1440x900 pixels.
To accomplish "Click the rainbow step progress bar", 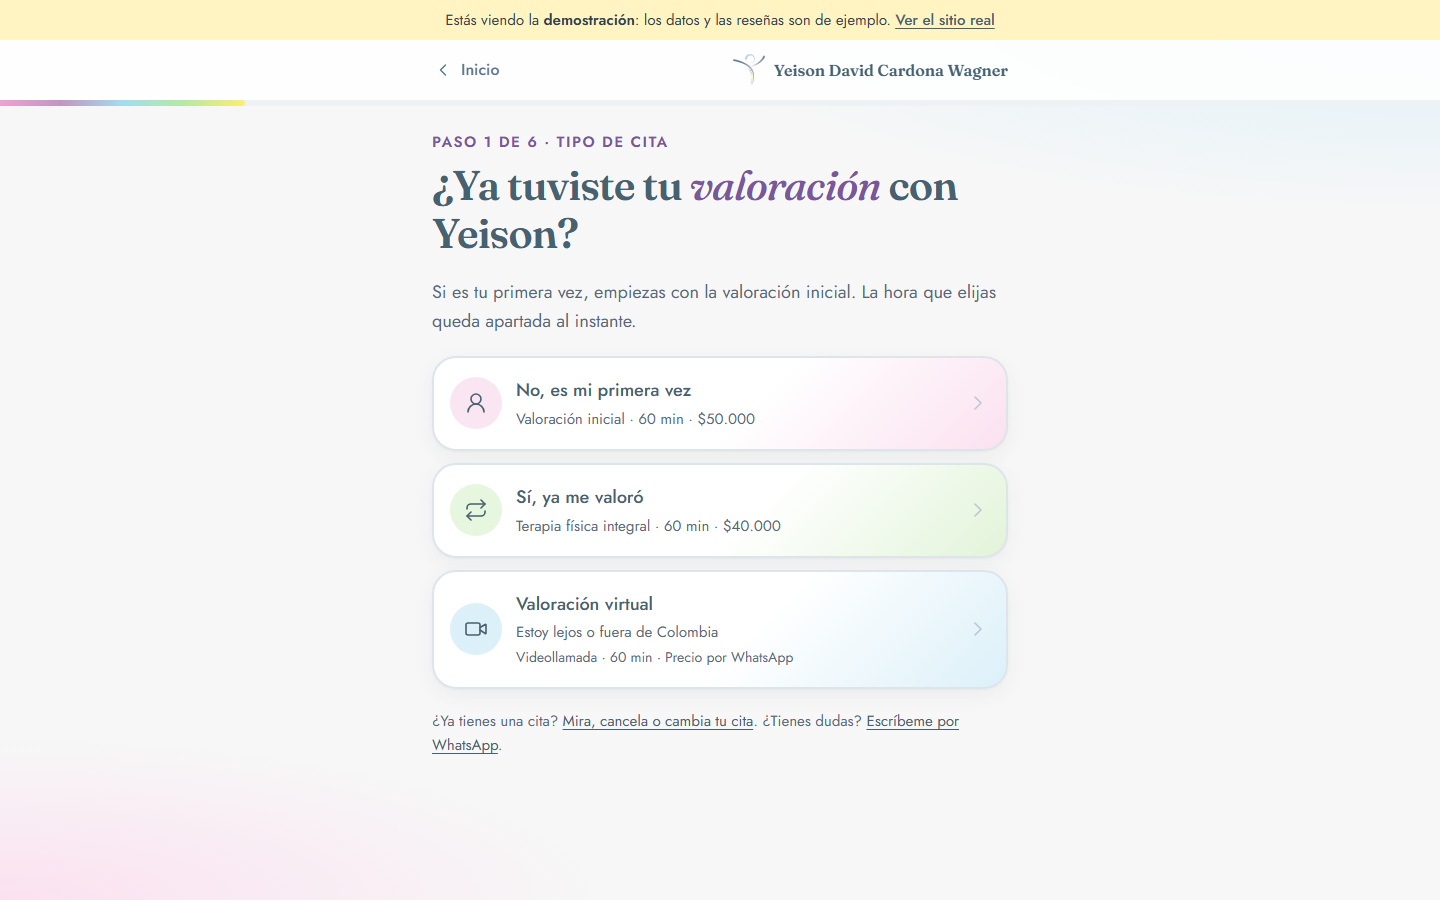I will tap(122, 103).
